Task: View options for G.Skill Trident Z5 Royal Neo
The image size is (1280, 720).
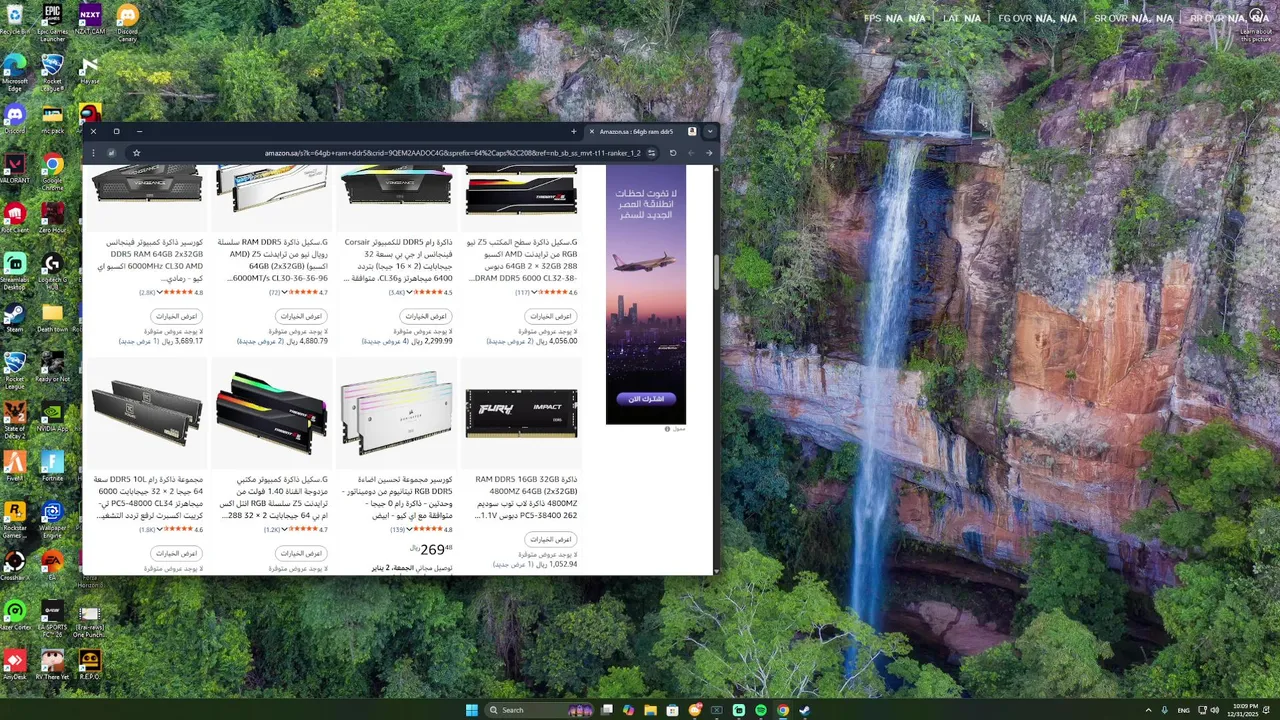Action: pos(302,316)
